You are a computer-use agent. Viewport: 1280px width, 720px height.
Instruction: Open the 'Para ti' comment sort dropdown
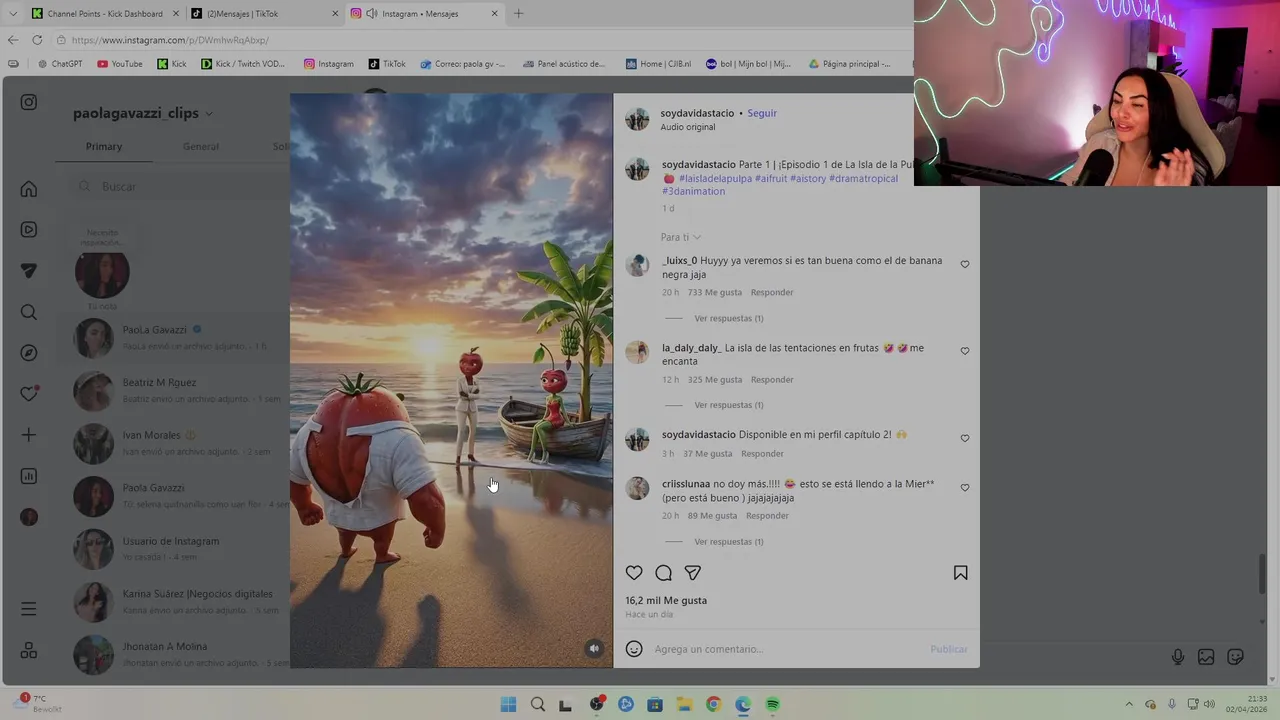point(681,237)
